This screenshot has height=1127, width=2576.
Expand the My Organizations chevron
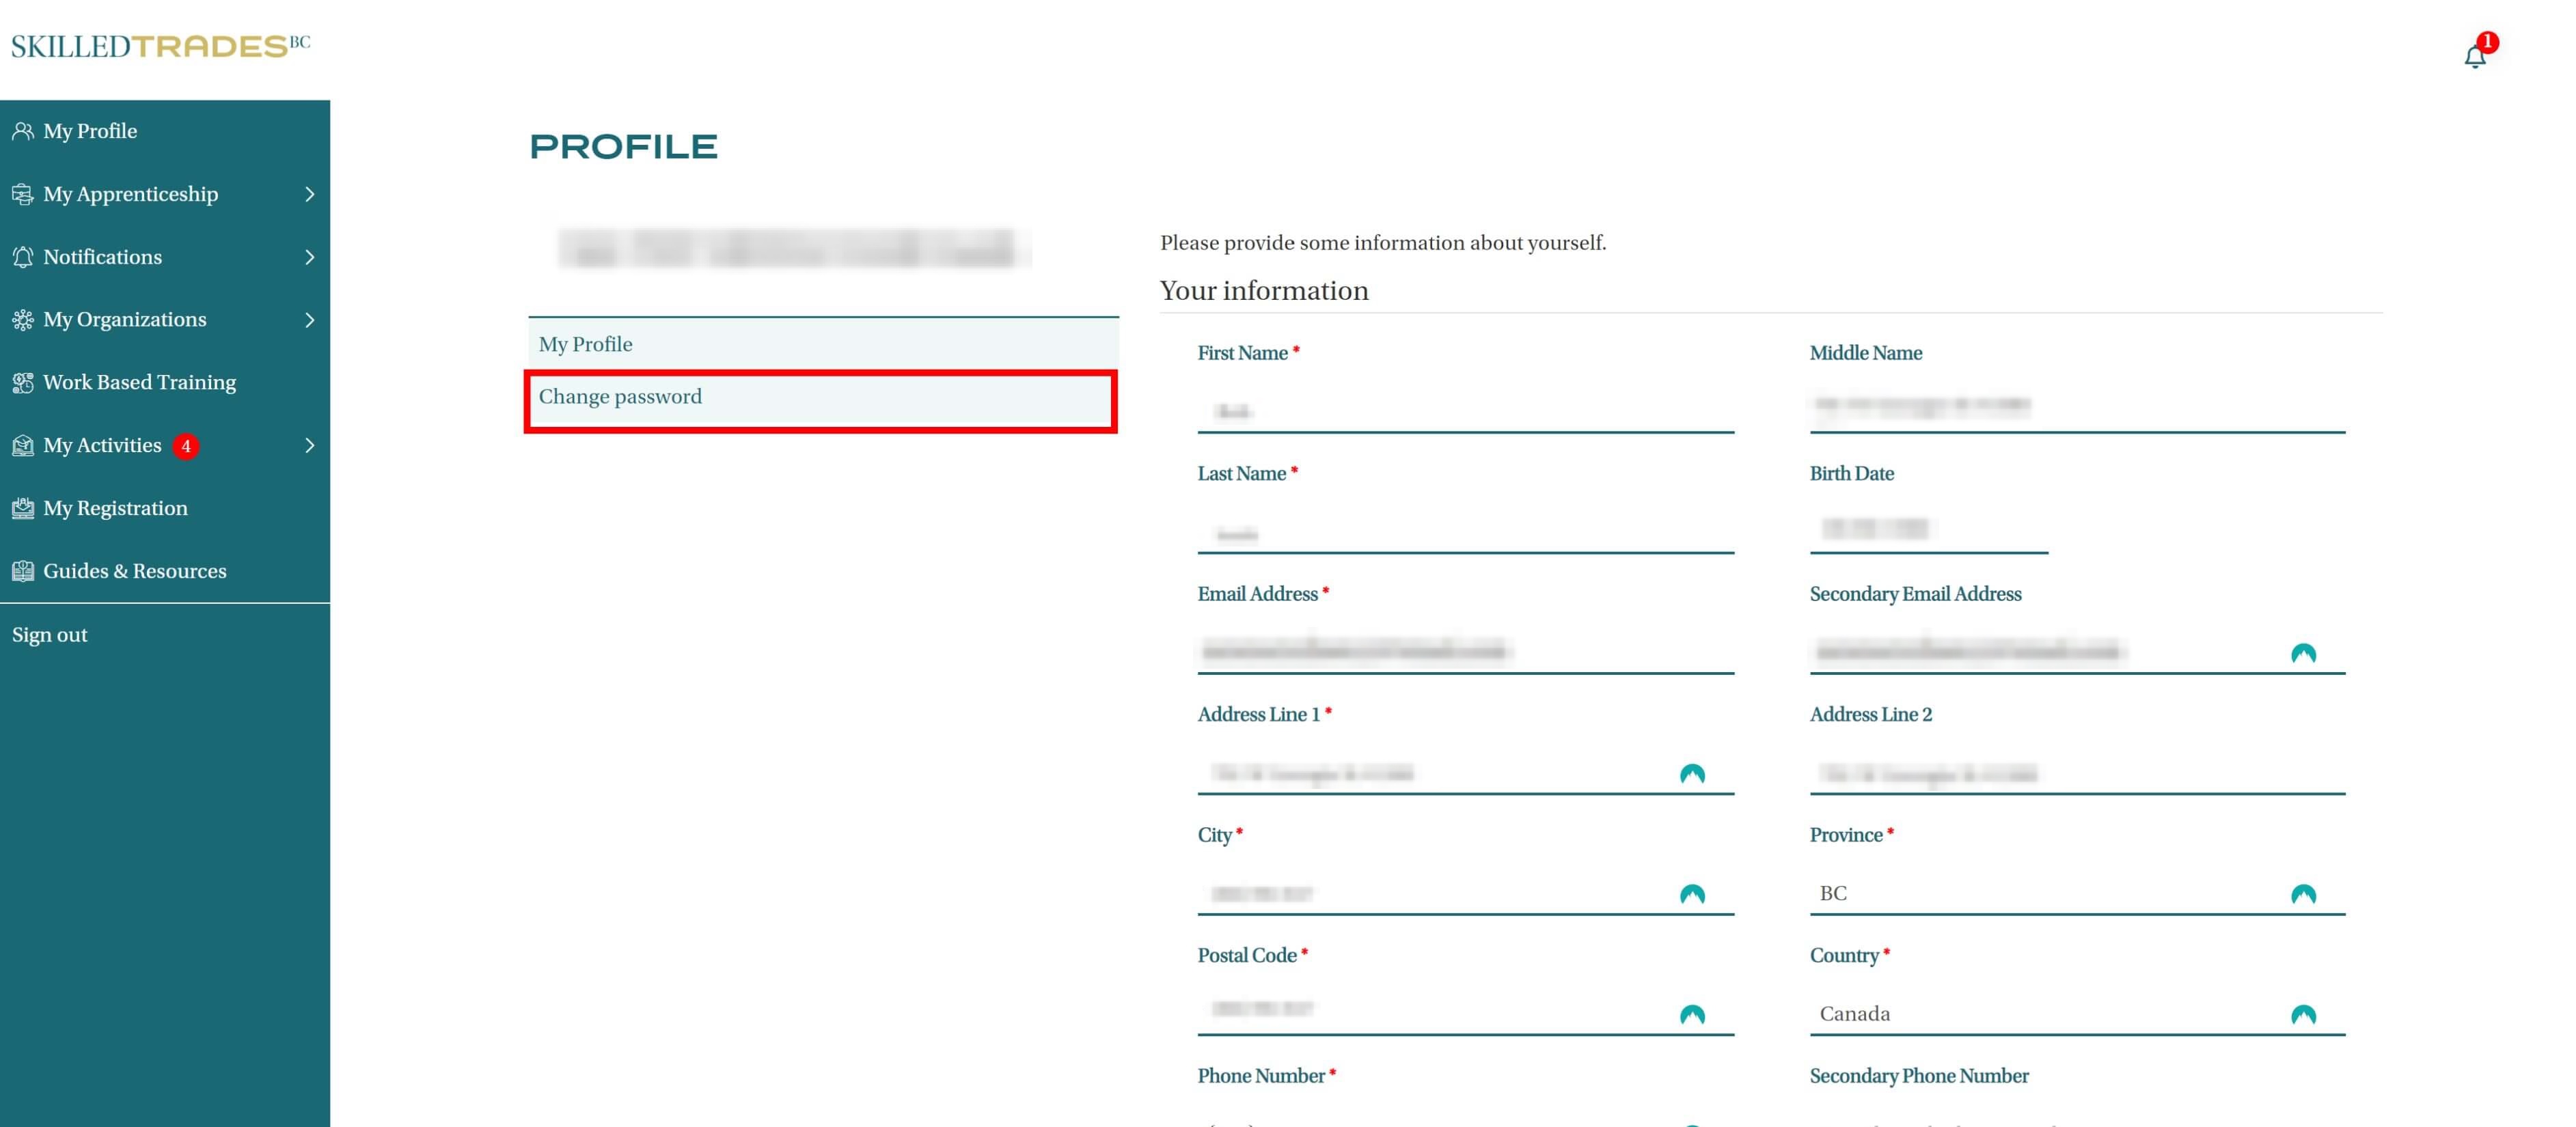pos(309,320)
